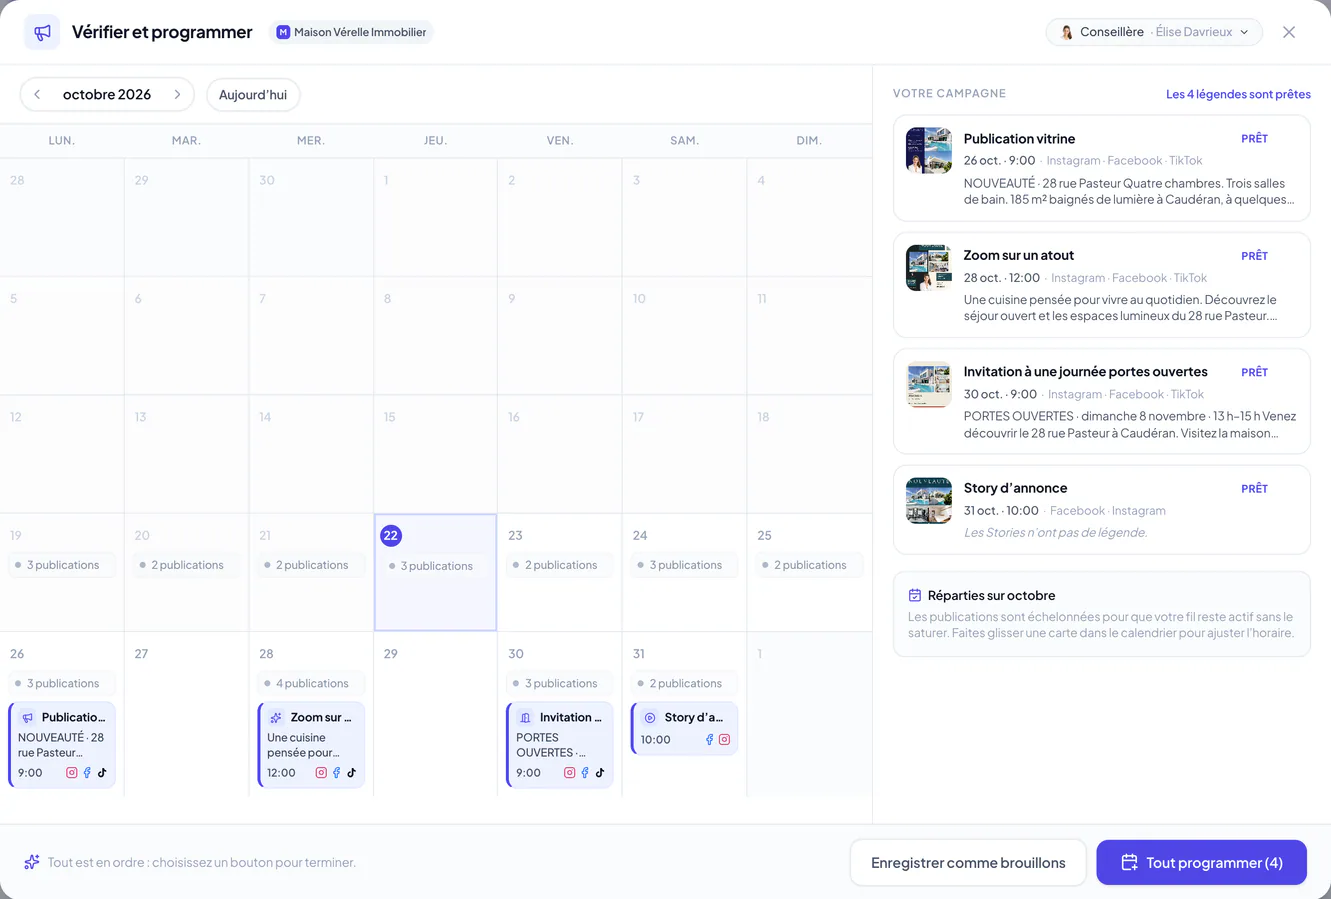Click the Zoom sur un atout card title

click(1018, 255)
